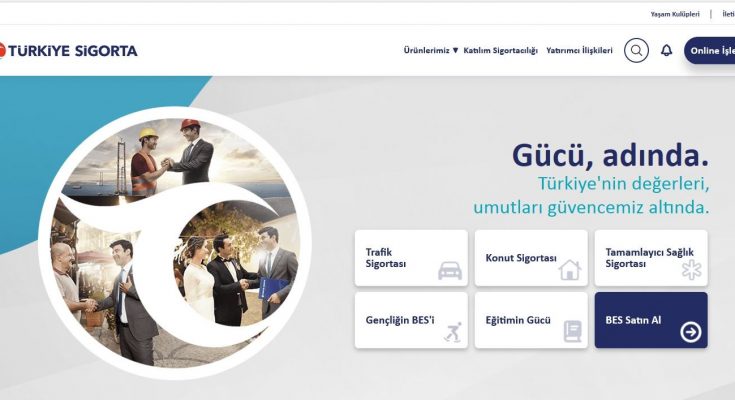Click the skater icon on Gençliğin BES'i
The image size is (735, 400).
(x=453, y=332)
